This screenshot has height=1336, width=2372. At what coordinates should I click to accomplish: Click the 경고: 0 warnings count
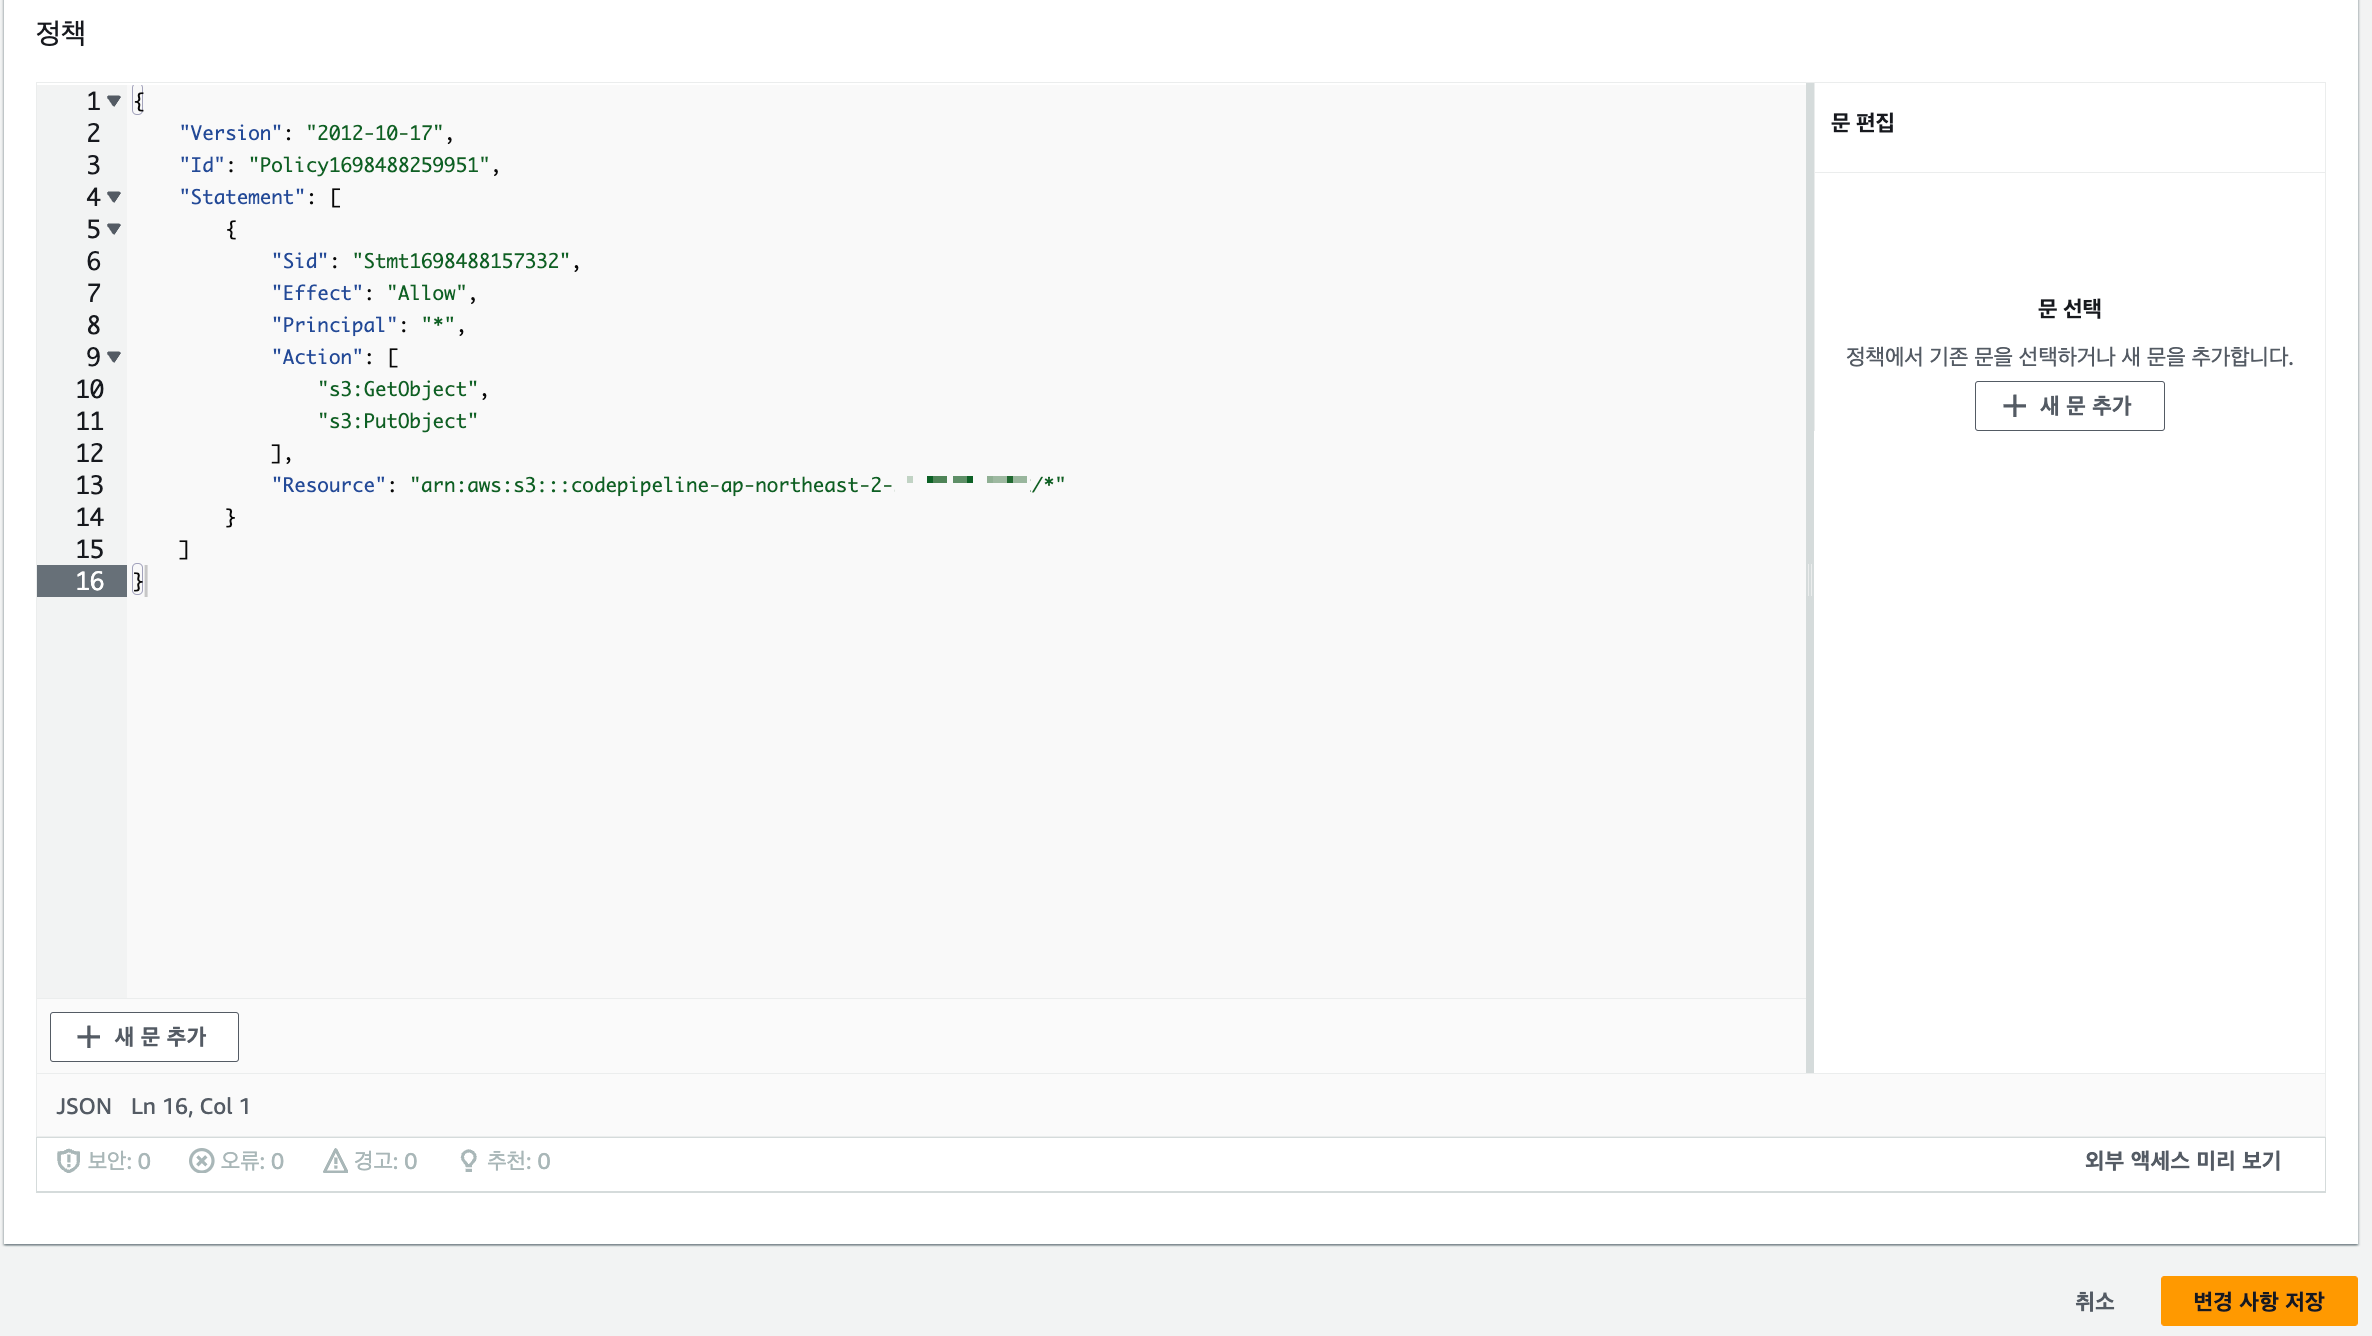point(385,1161)
